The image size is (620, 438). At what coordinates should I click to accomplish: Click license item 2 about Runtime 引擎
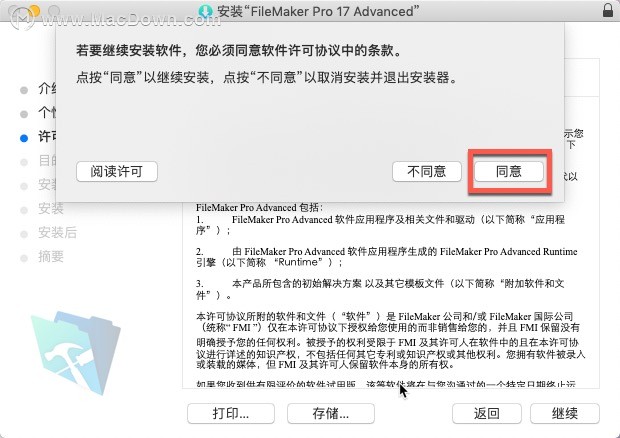[387, 257]
